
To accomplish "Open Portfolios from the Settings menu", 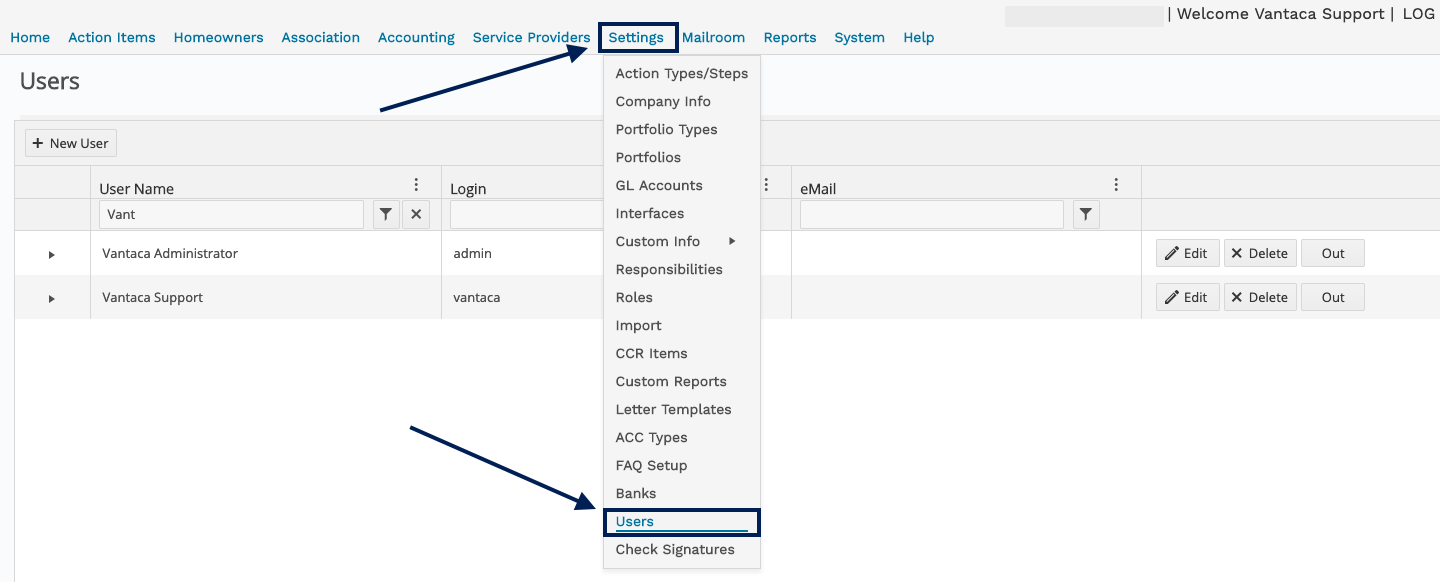I will (648, 157).
